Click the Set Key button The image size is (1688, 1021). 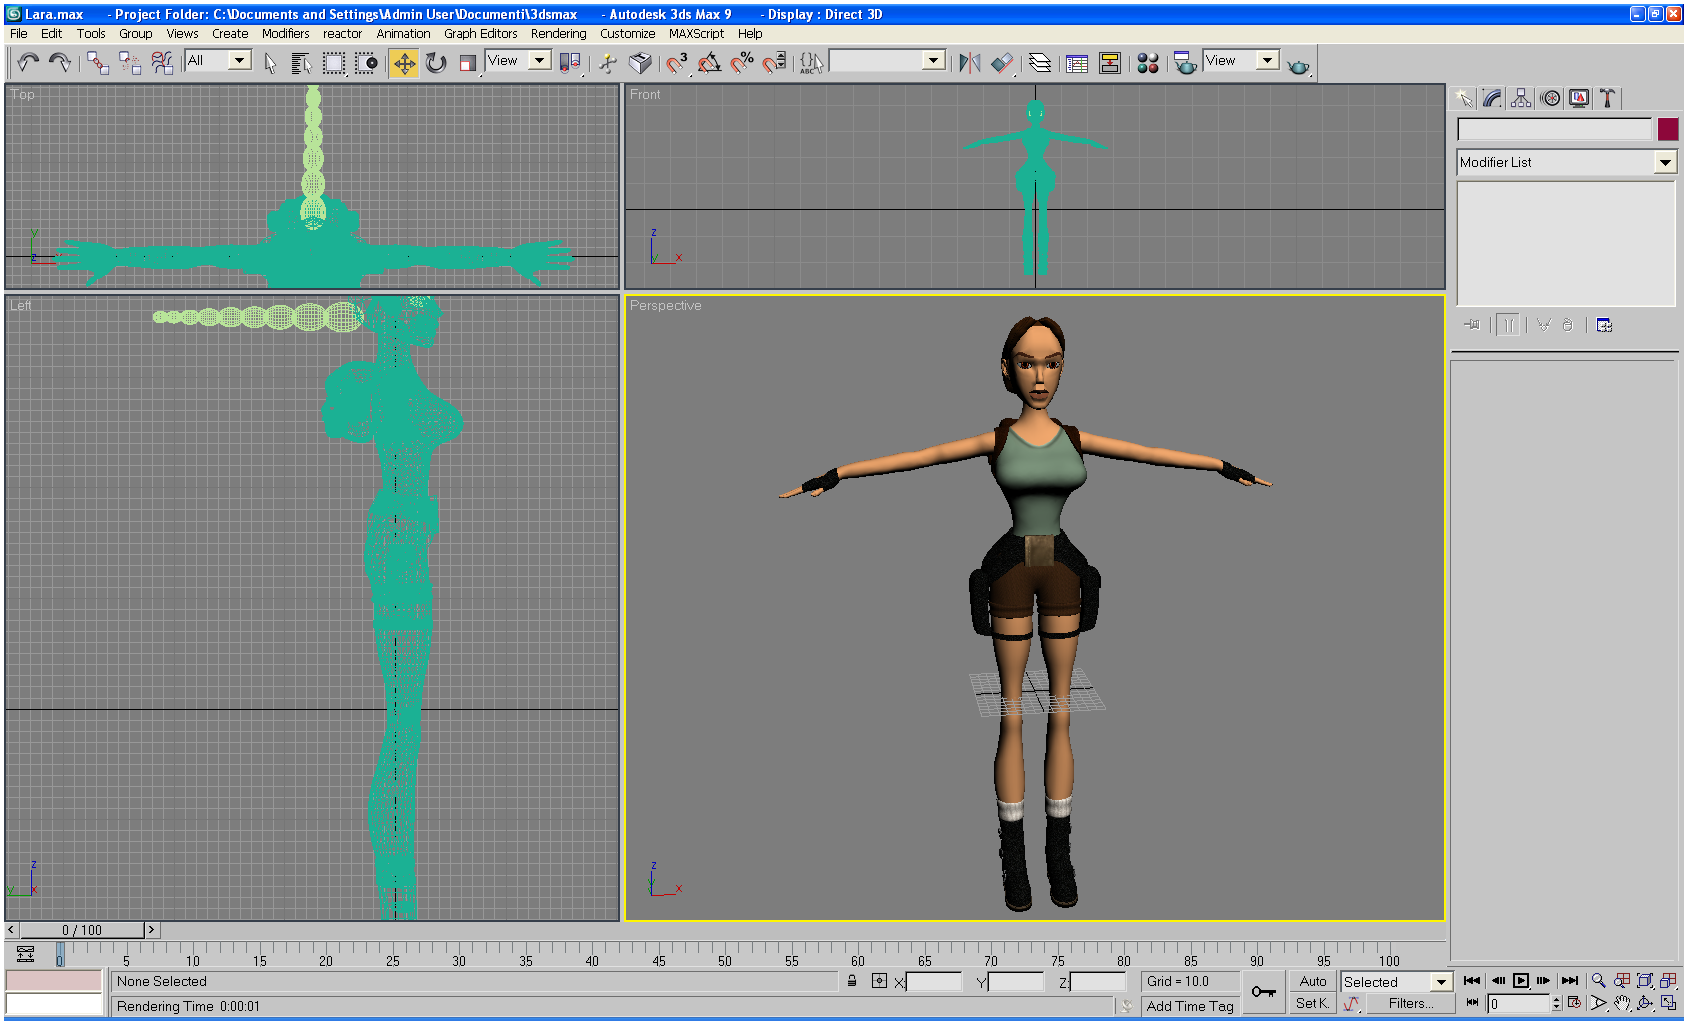pyautogui.click(x=1313, y=1003)
